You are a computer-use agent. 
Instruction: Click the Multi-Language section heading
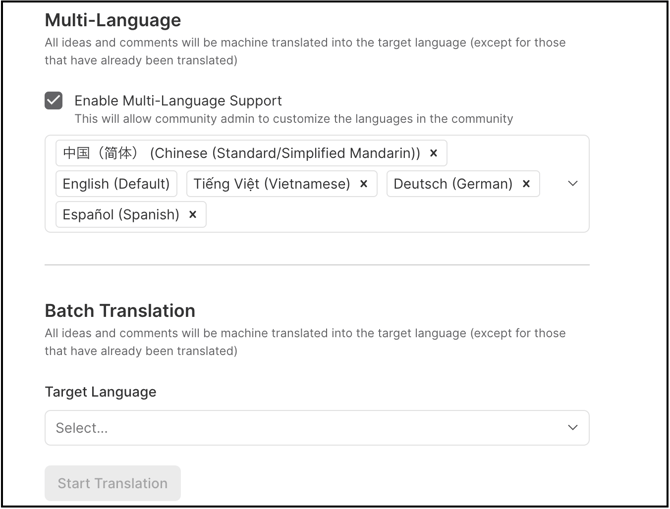pyautogui.click(x=113, y=20)
